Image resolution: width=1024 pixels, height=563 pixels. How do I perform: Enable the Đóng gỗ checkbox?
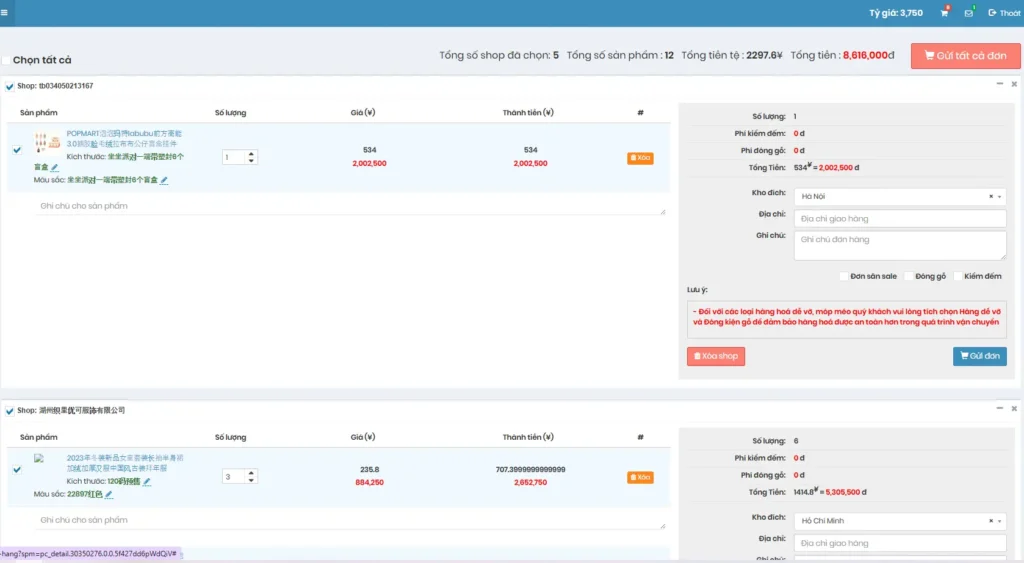[x=908, y=276]
